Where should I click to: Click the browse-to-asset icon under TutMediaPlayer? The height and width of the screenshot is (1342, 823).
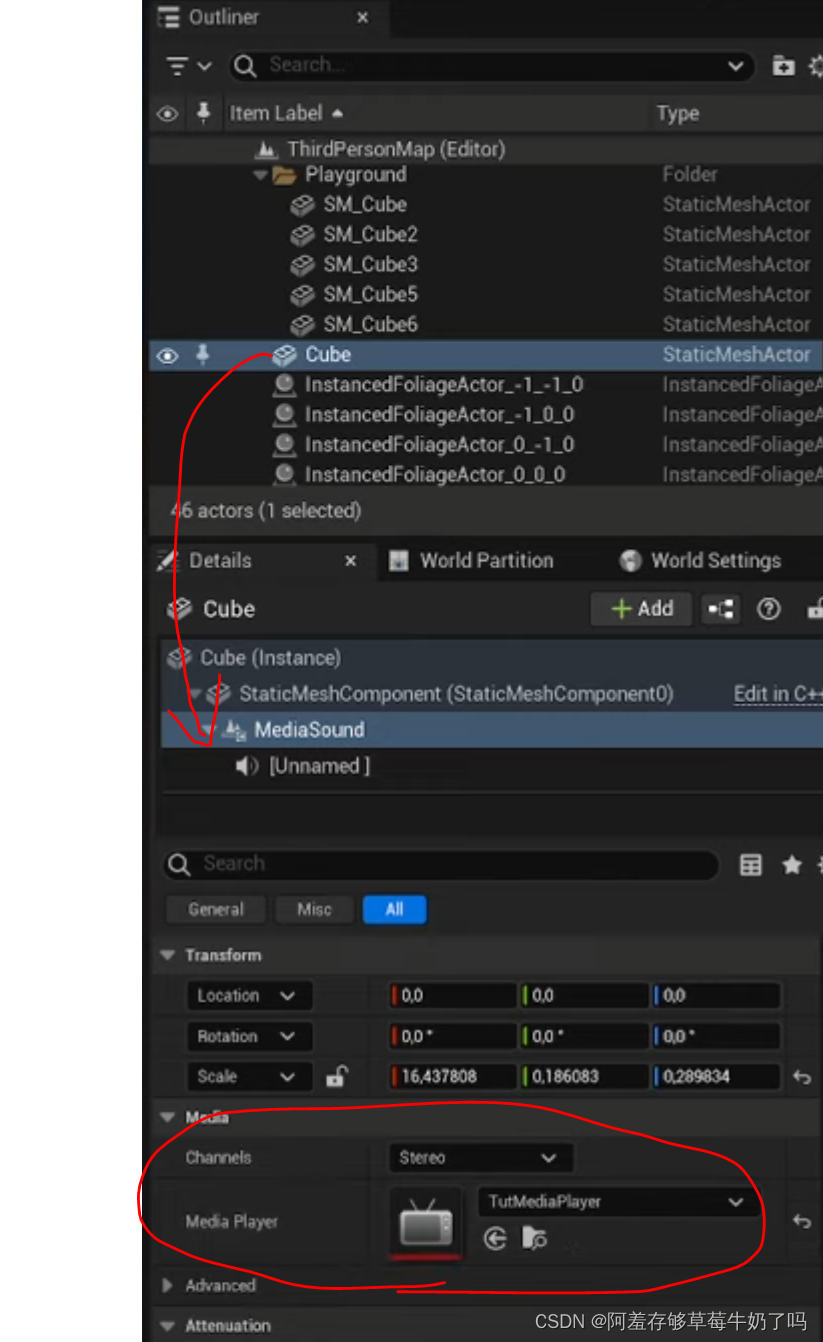coord(535,1238)
